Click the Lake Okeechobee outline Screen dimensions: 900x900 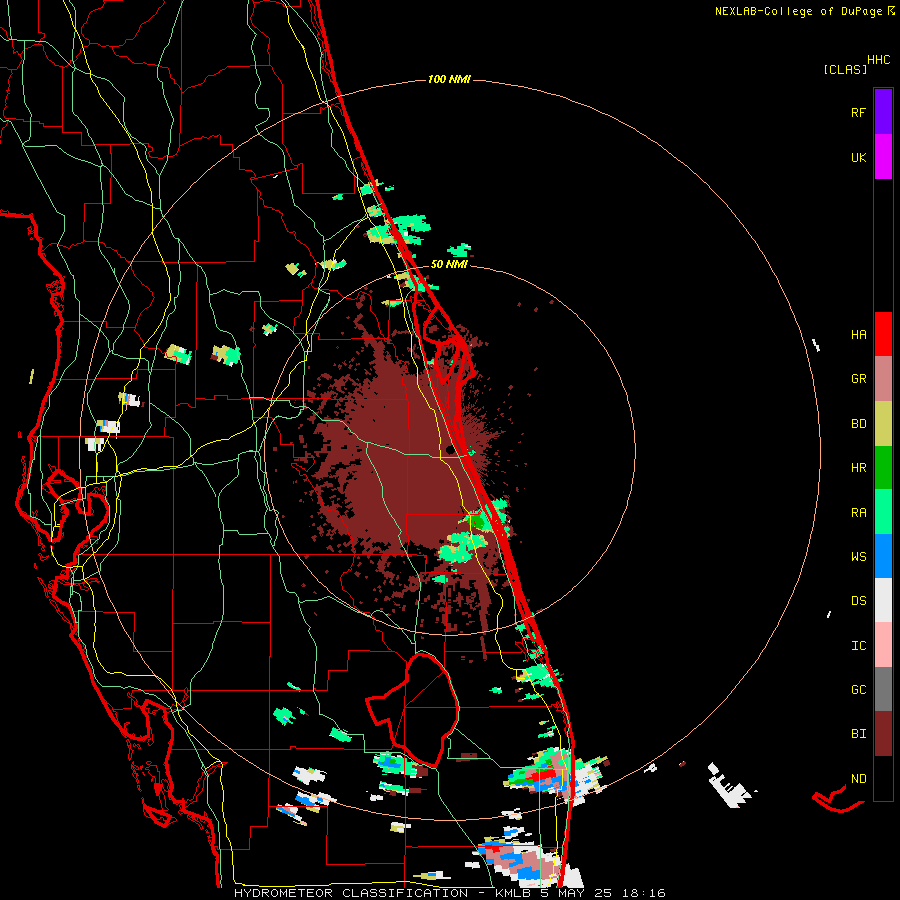[413, 709]
